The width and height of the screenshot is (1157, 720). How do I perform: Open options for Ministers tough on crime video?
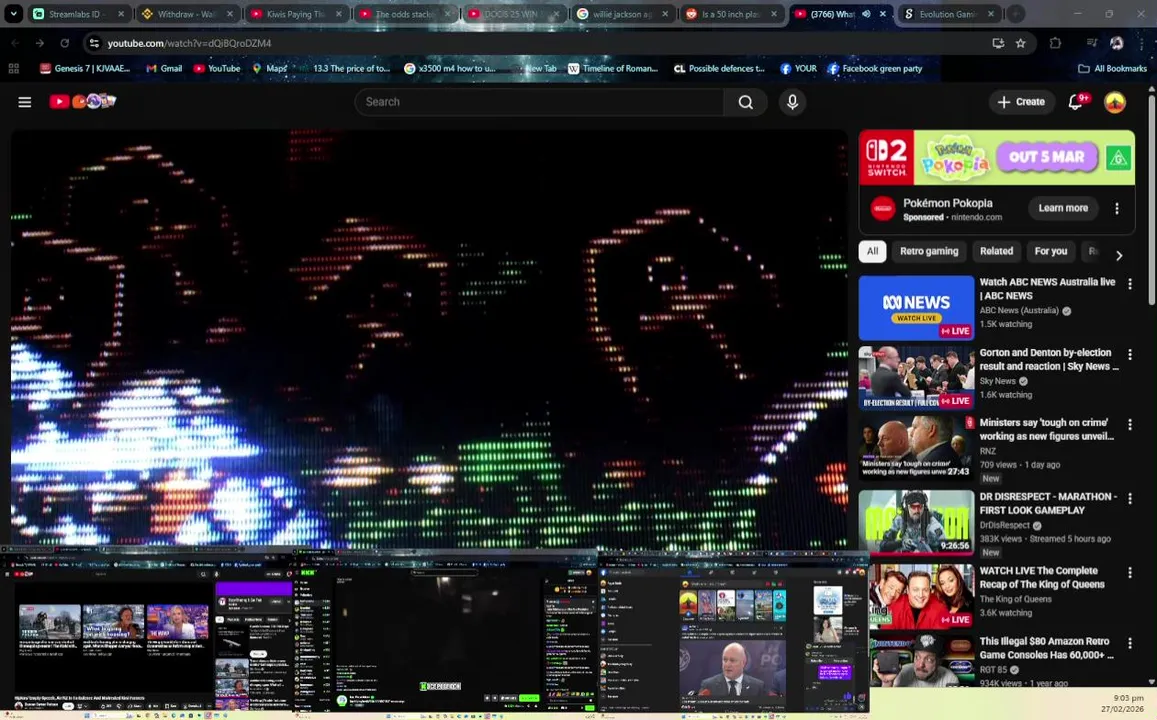(1129, 425)
